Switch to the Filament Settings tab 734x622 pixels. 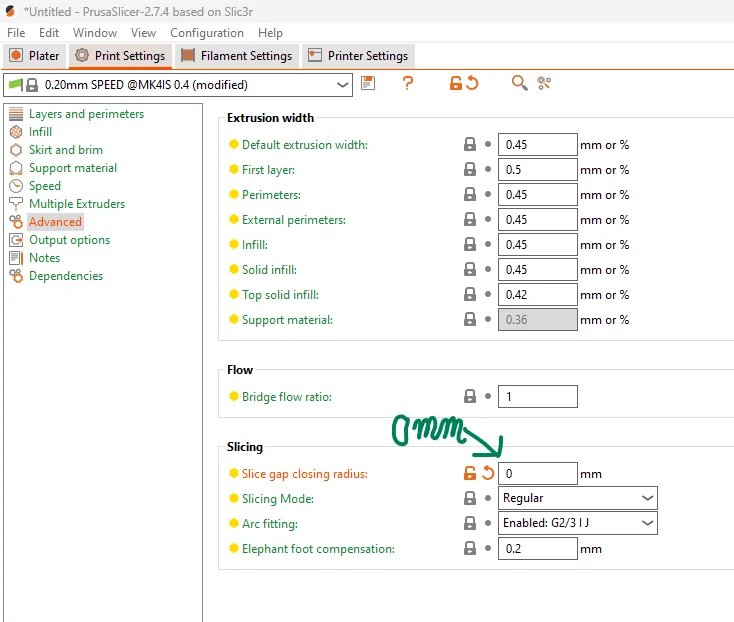point(237,56)
